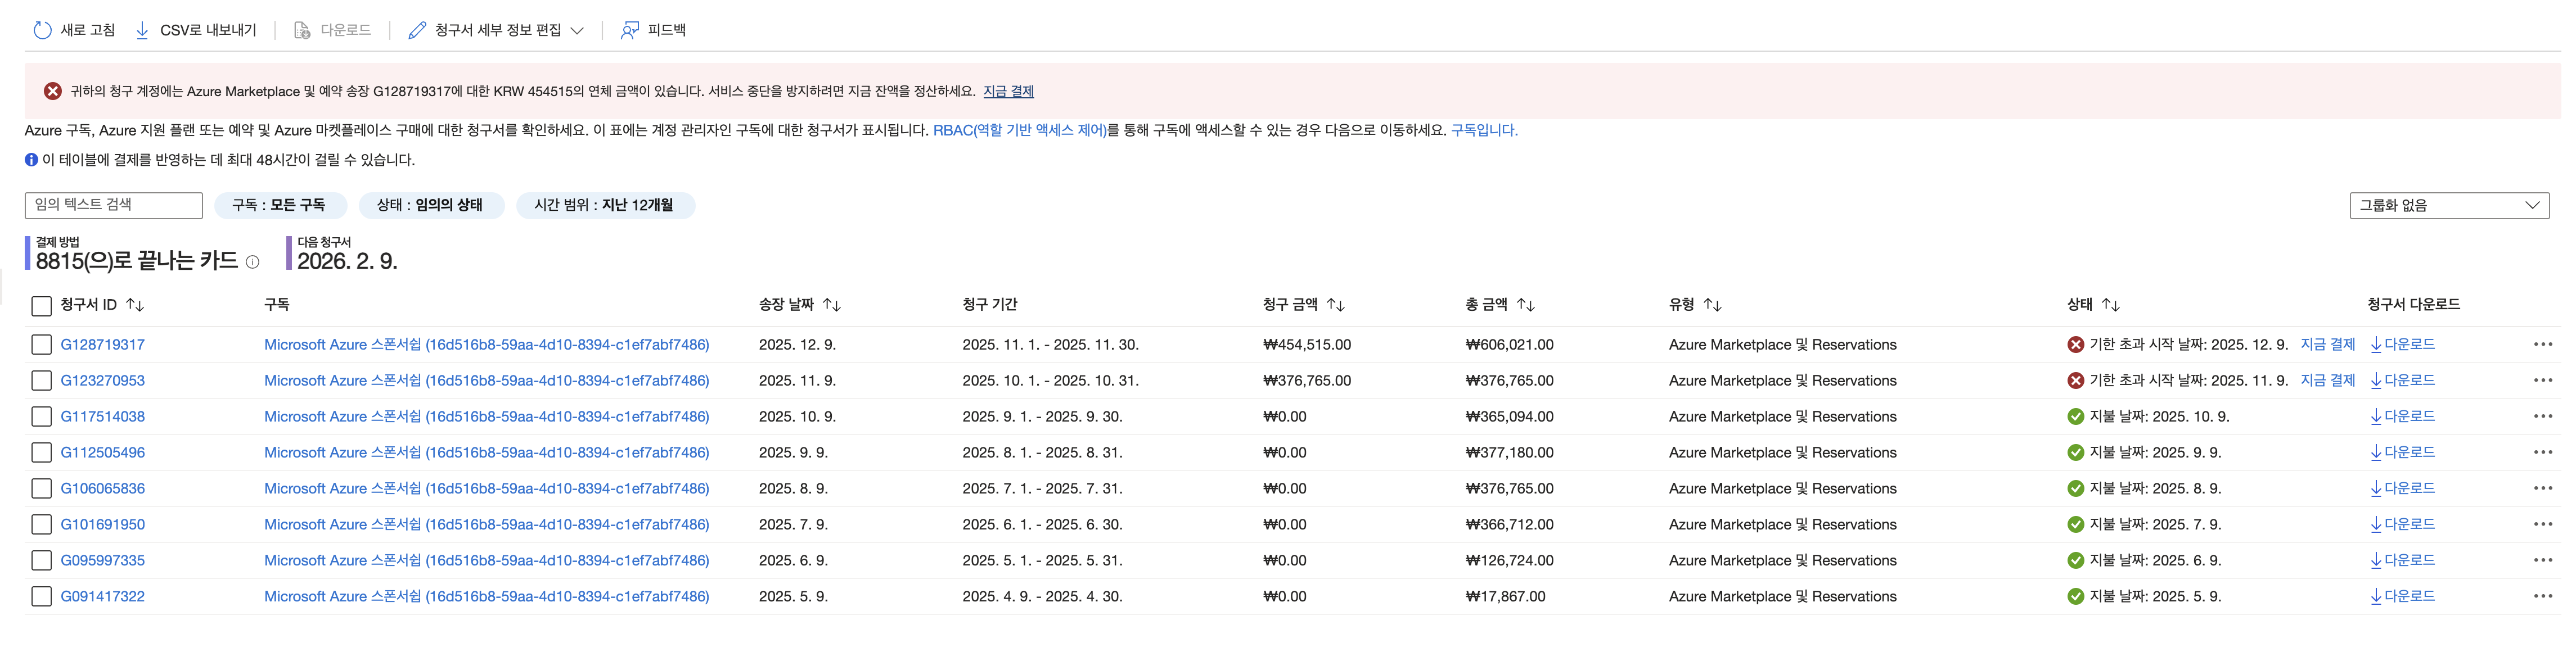Open invoice G117514038

[x=102, y=417]
